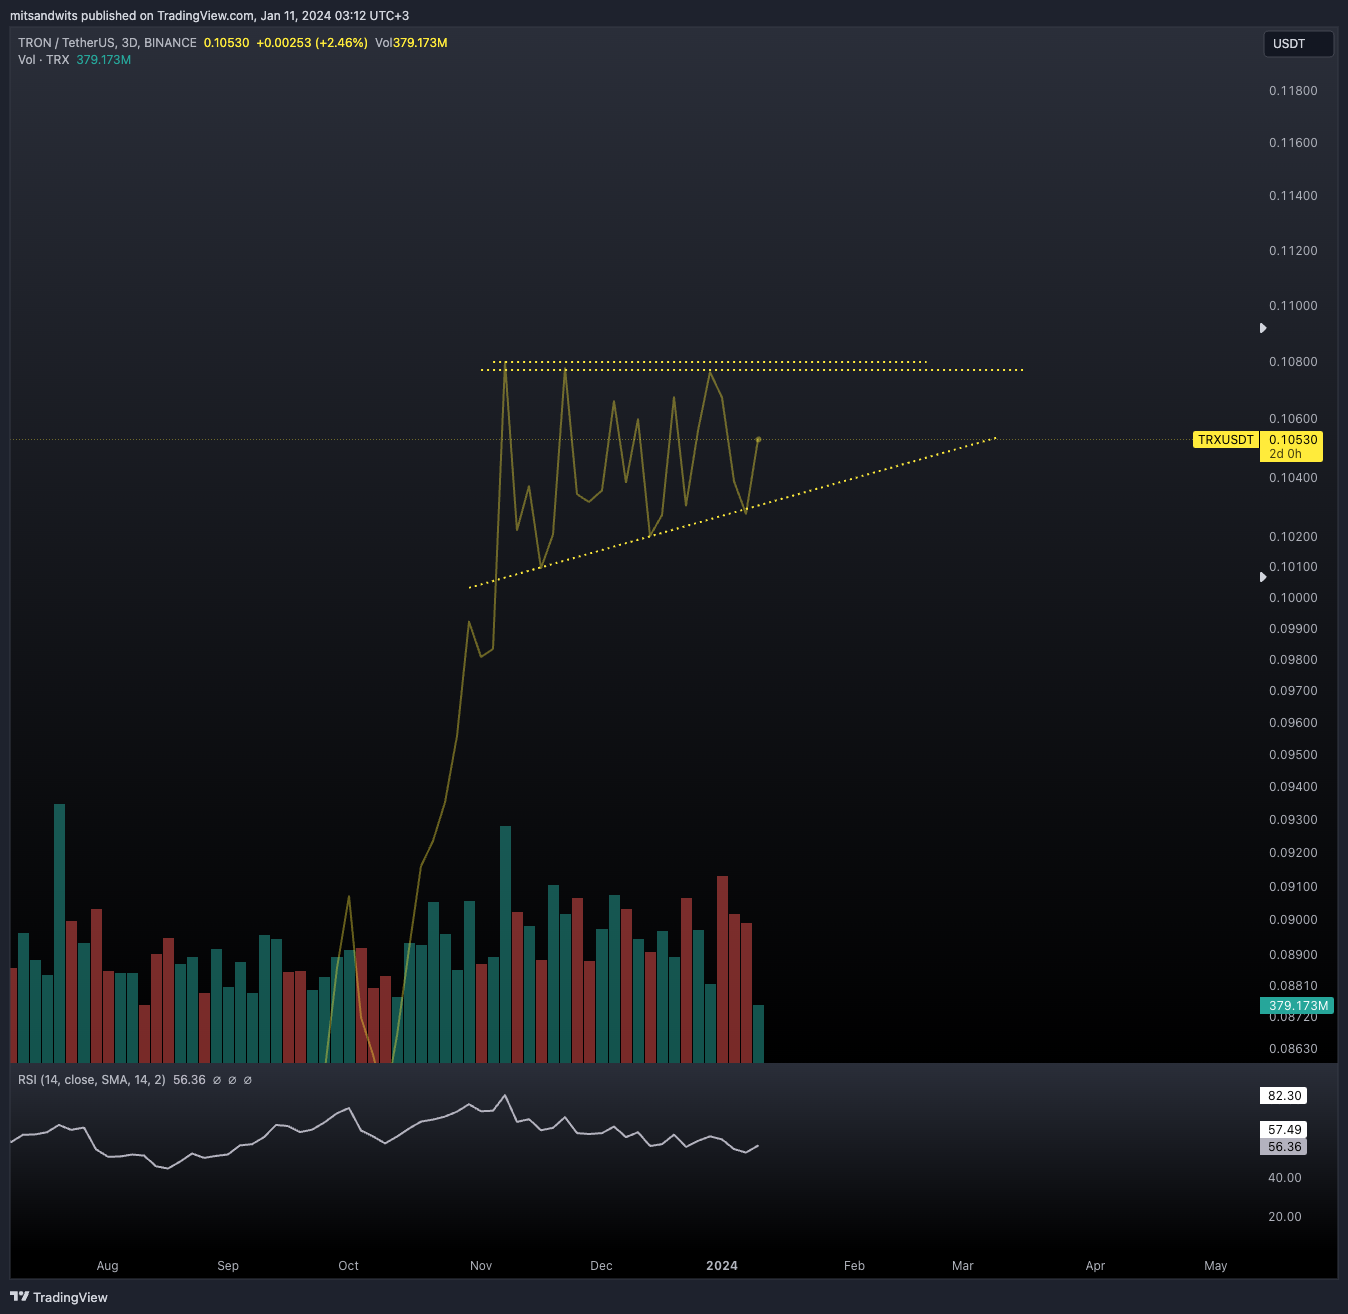Click the TradingView logo in footer
Screen dimensions: 1348x1314
pos(59,1297)
